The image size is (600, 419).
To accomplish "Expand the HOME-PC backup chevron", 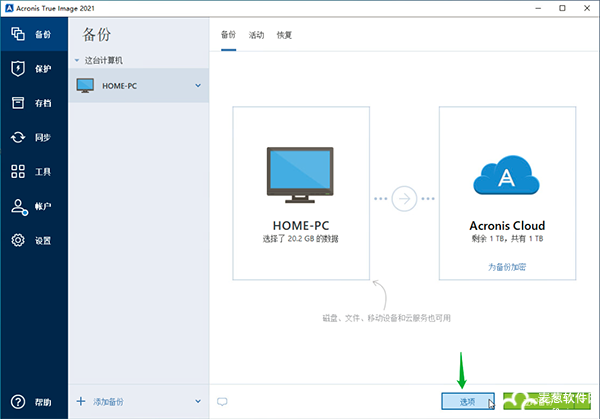I will (x=198, y=85).
